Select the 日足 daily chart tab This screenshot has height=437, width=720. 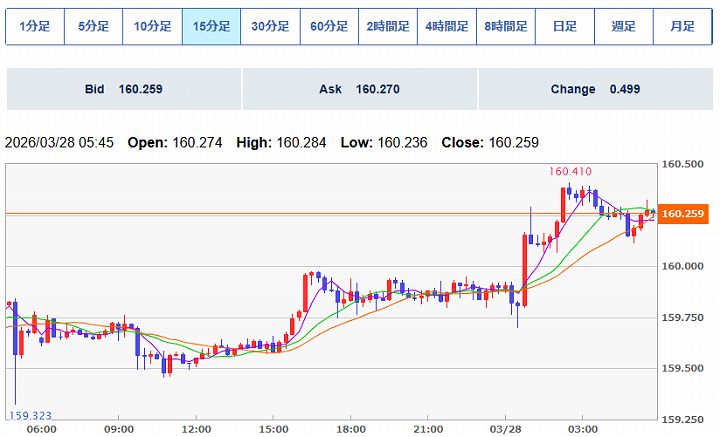[x=565, y=27]
